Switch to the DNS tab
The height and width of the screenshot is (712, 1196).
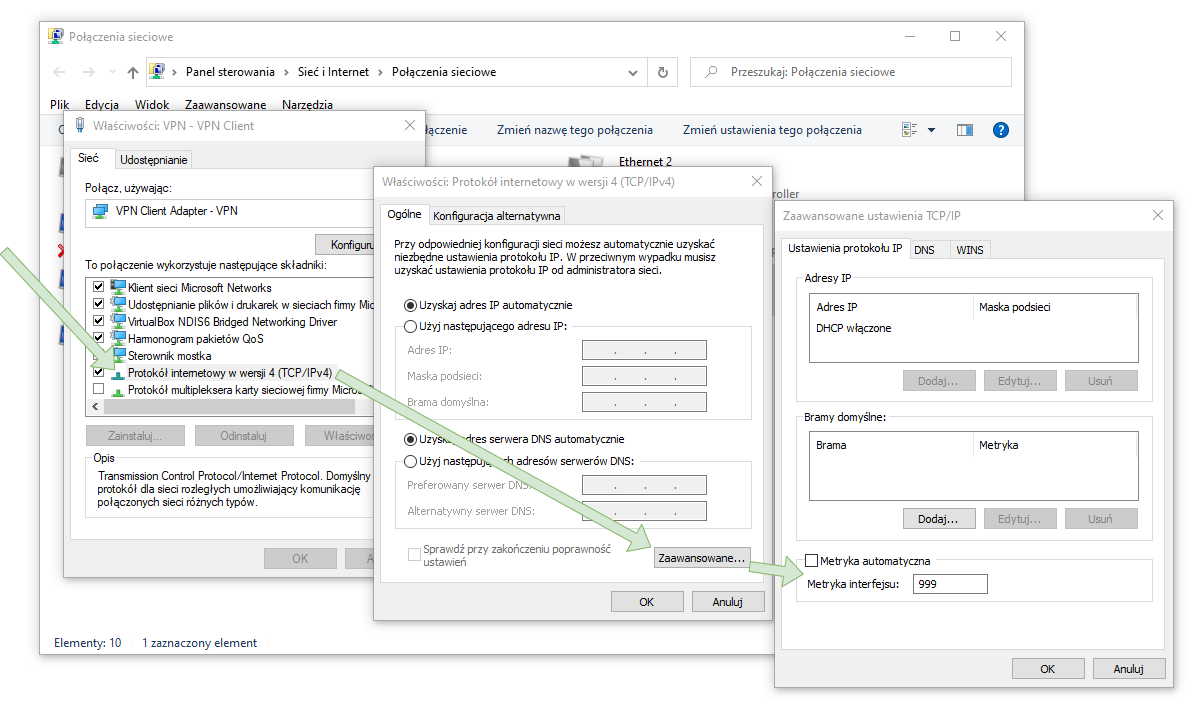tap(924, 249)
